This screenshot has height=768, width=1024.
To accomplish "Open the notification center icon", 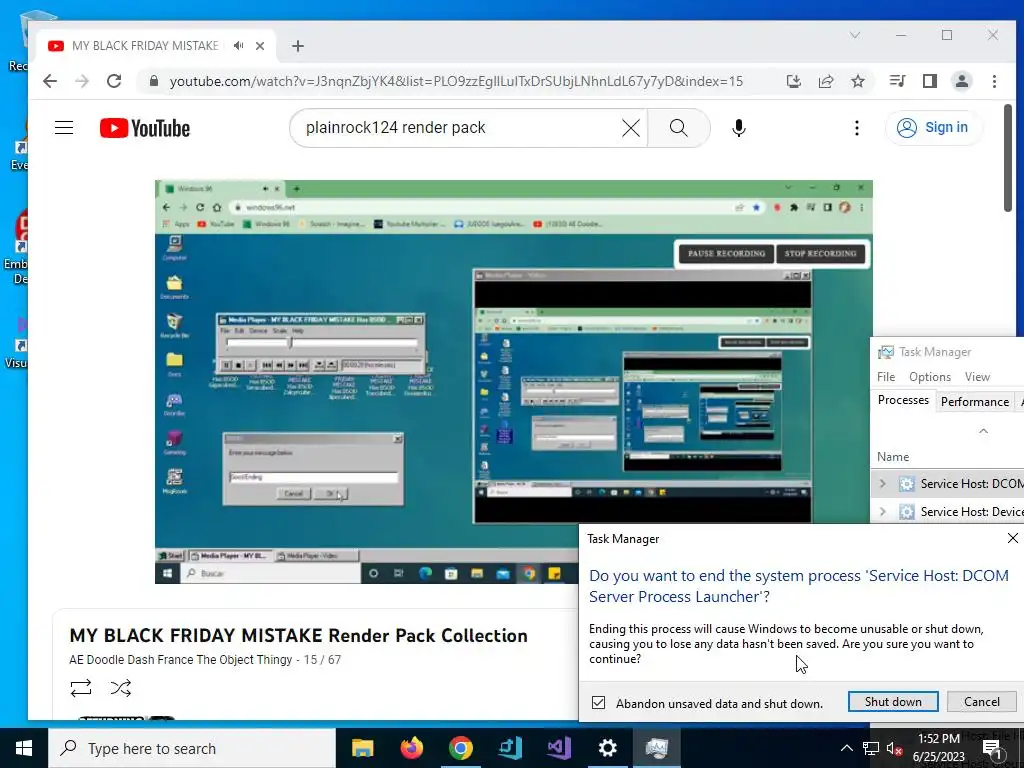I will pos(992,749).
